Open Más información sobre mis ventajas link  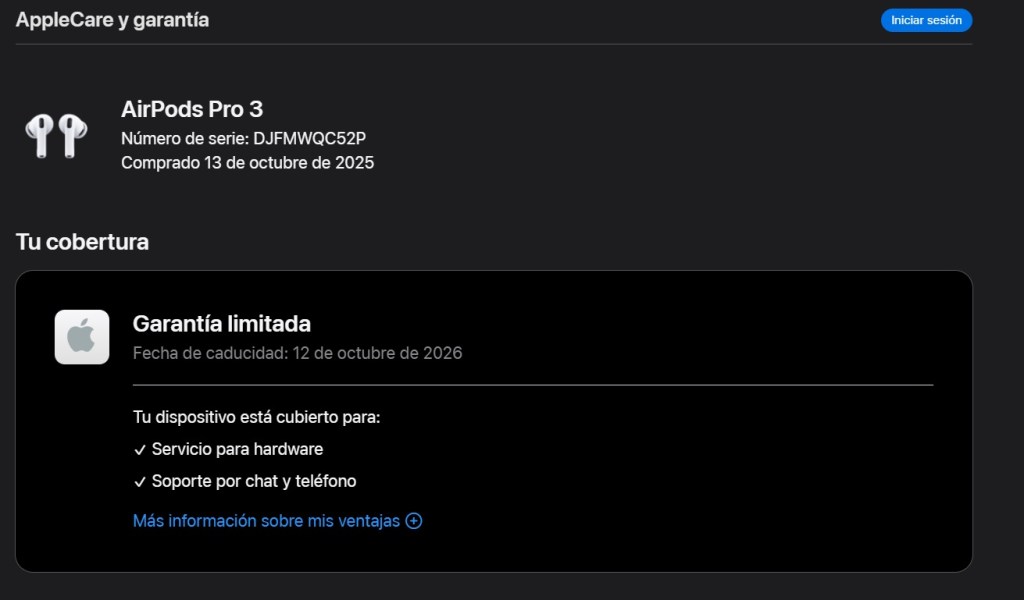pos(266,521)
